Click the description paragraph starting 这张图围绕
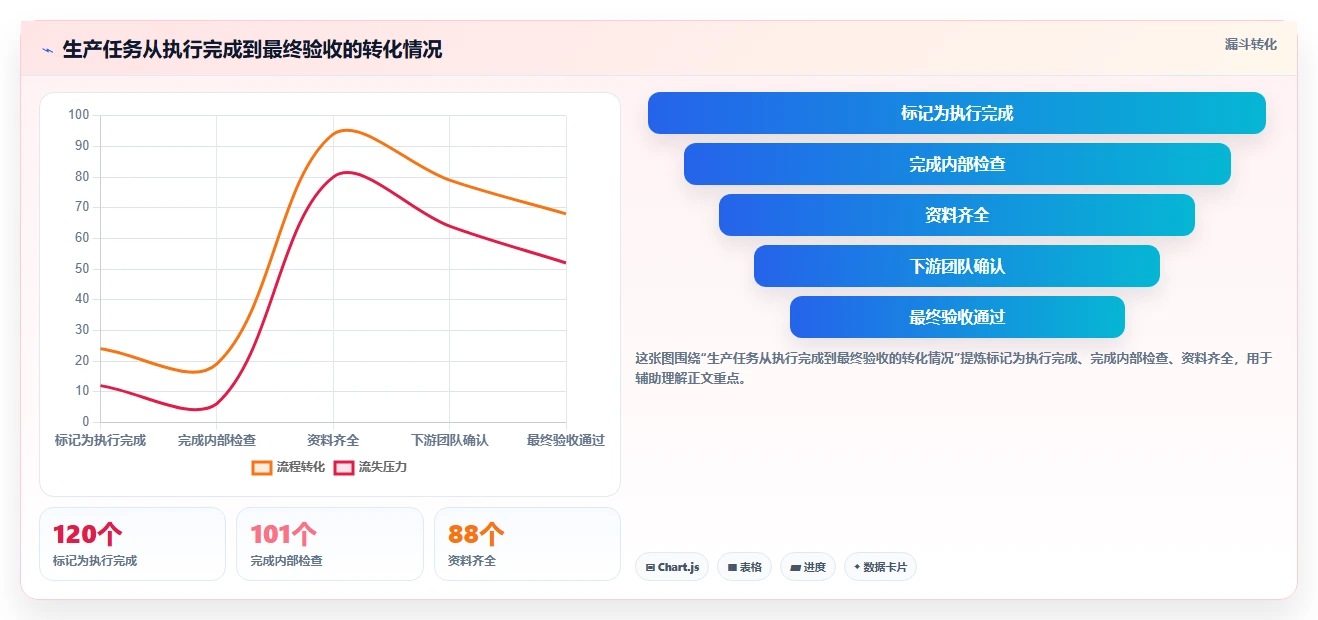Screen dimensions: 1318x620 click(953, 368)
